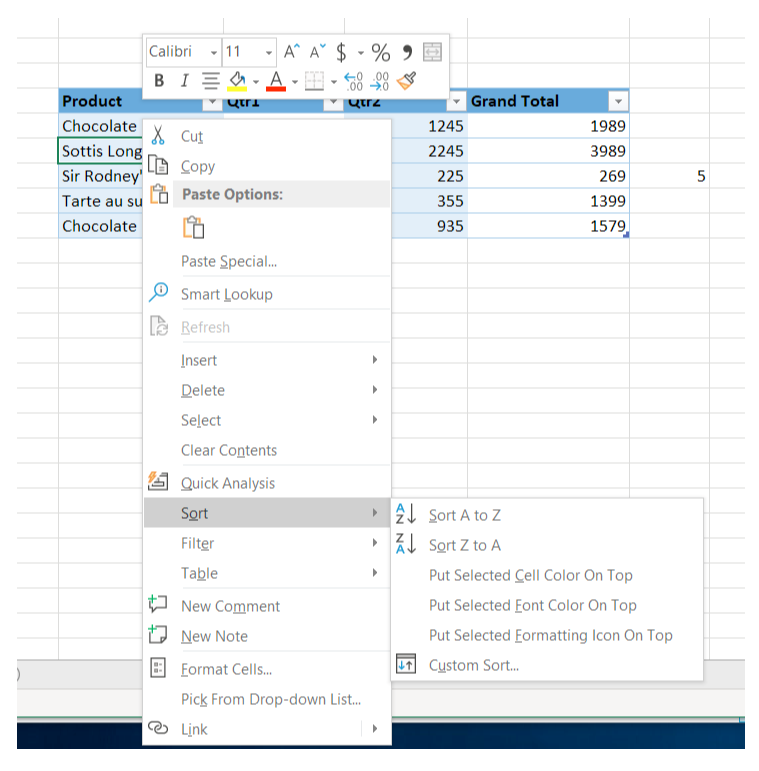Click the Decrease Decimal icon
Viewport: 759px width, 771px height.
[380, 81]
